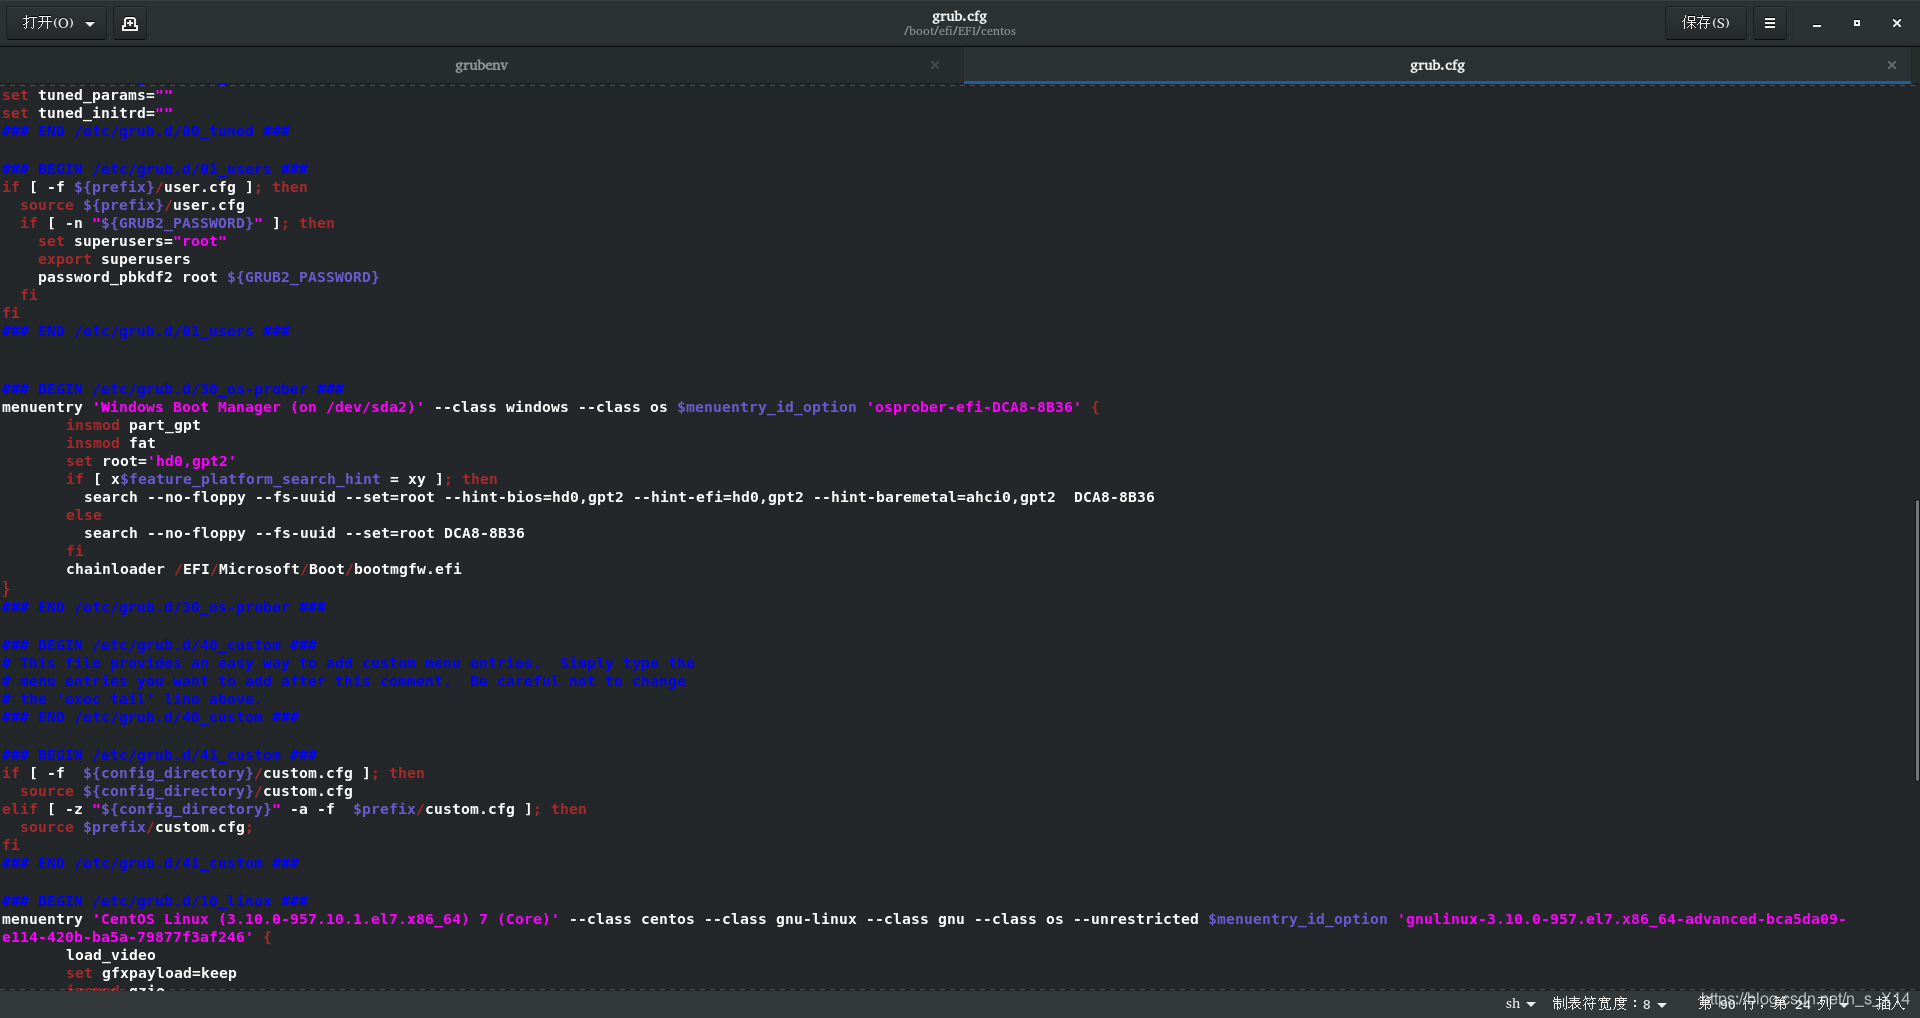
Task: Click 'source ${prefix}/user.cfg' line
Action: point(132,205)
